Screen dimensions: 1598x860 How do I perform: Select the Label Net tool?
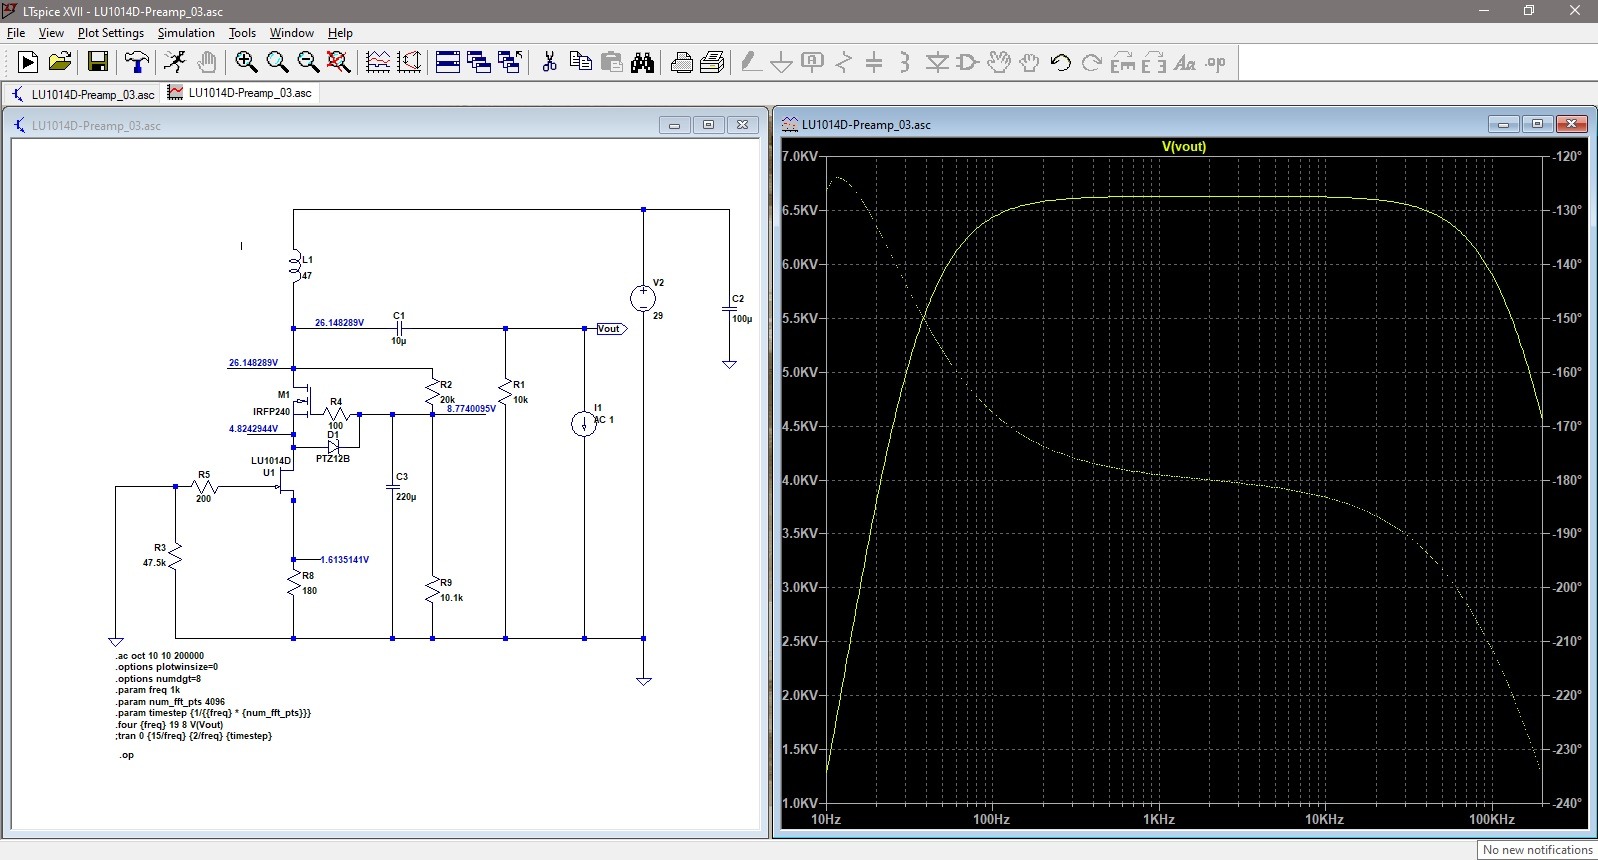812,63
